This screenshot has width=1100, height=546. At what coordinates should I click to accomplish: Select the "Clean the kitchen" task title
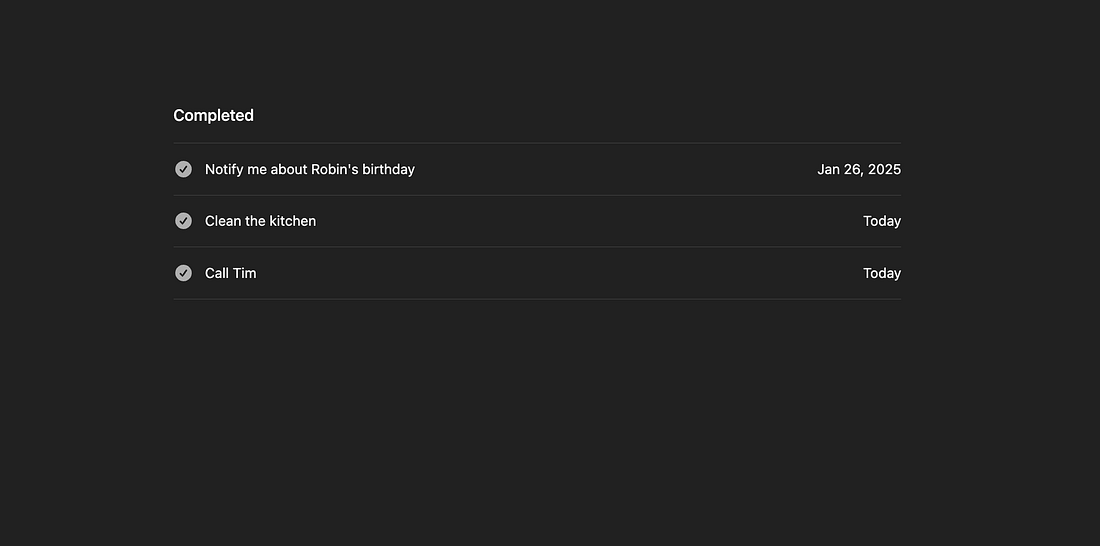(x=260, y=221)
